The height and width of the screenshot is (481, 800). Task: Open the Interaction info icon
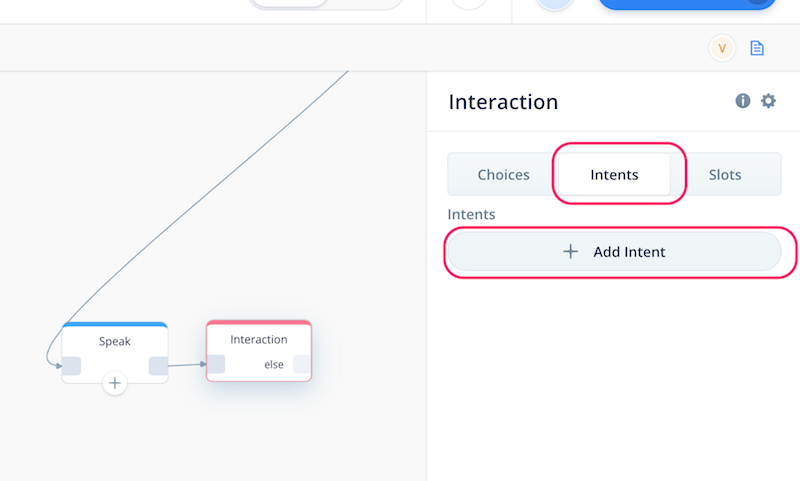[742, 101]
